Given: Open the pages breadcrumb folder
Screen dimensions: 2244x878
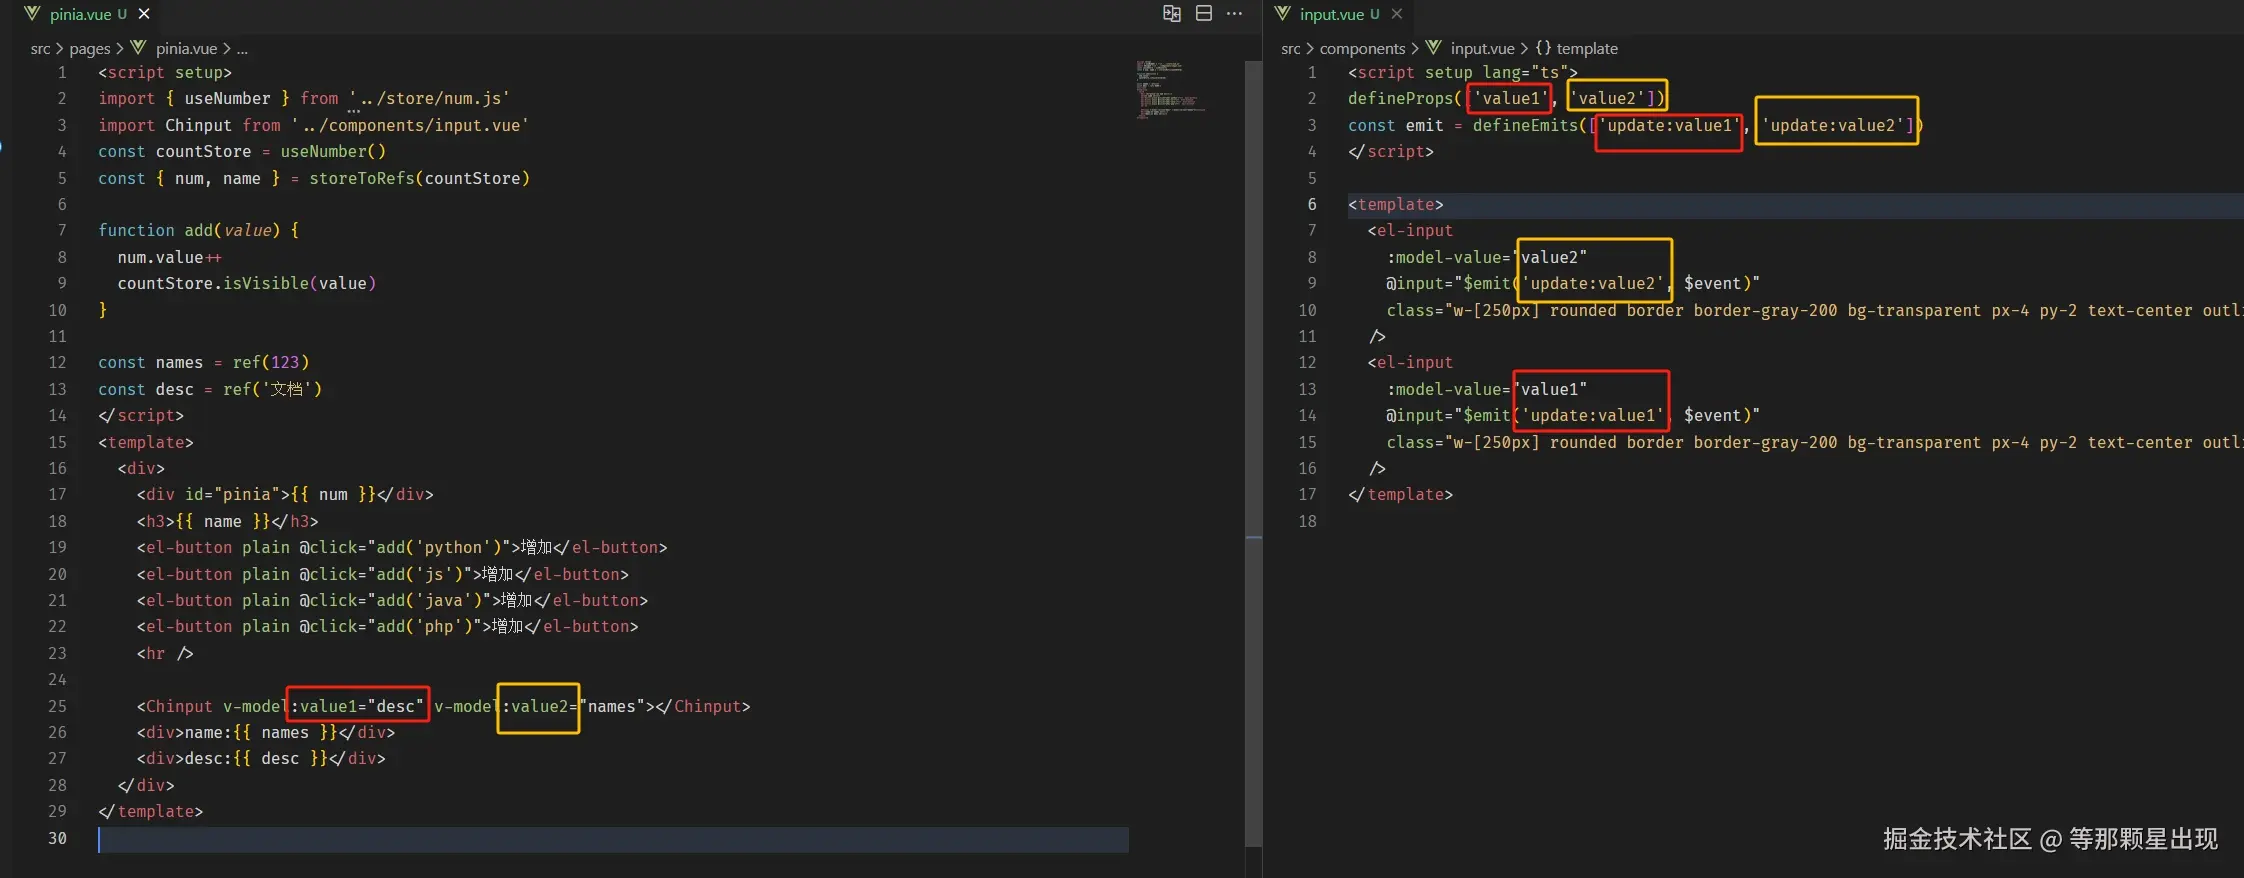Looking at the screenshot, I should pos(90,48).
